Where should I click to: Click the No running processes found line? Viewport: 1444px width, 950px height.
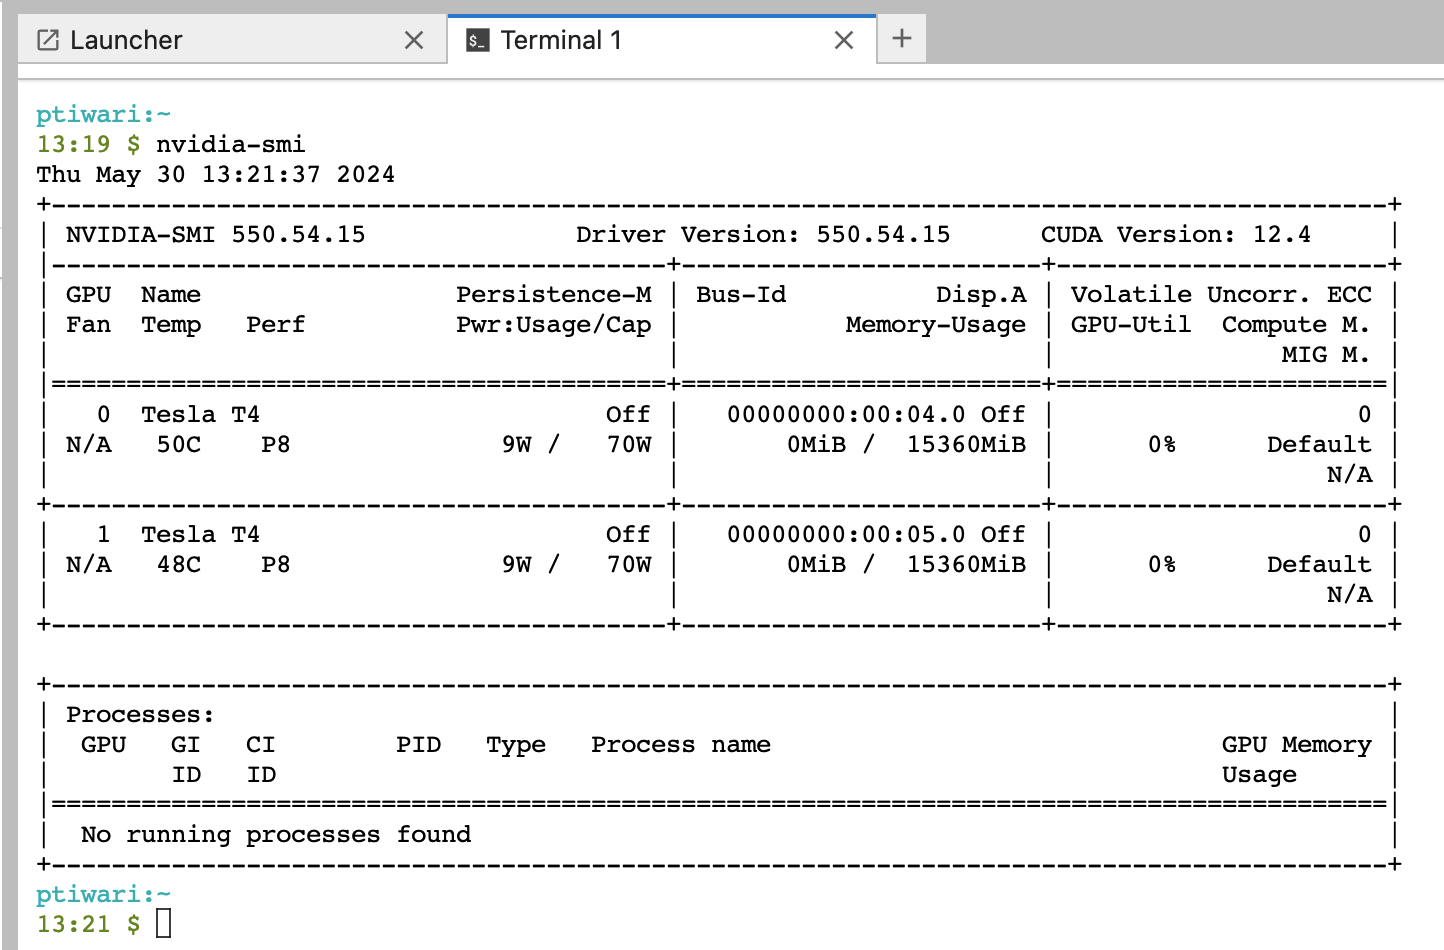click(x=276, y=833)
